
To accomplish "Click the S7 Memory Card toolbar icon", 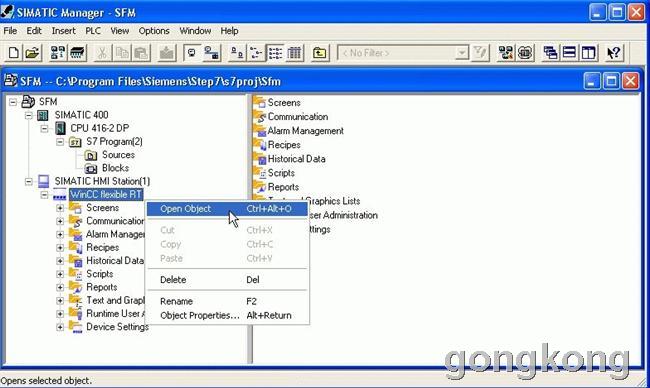I will 78,53.
